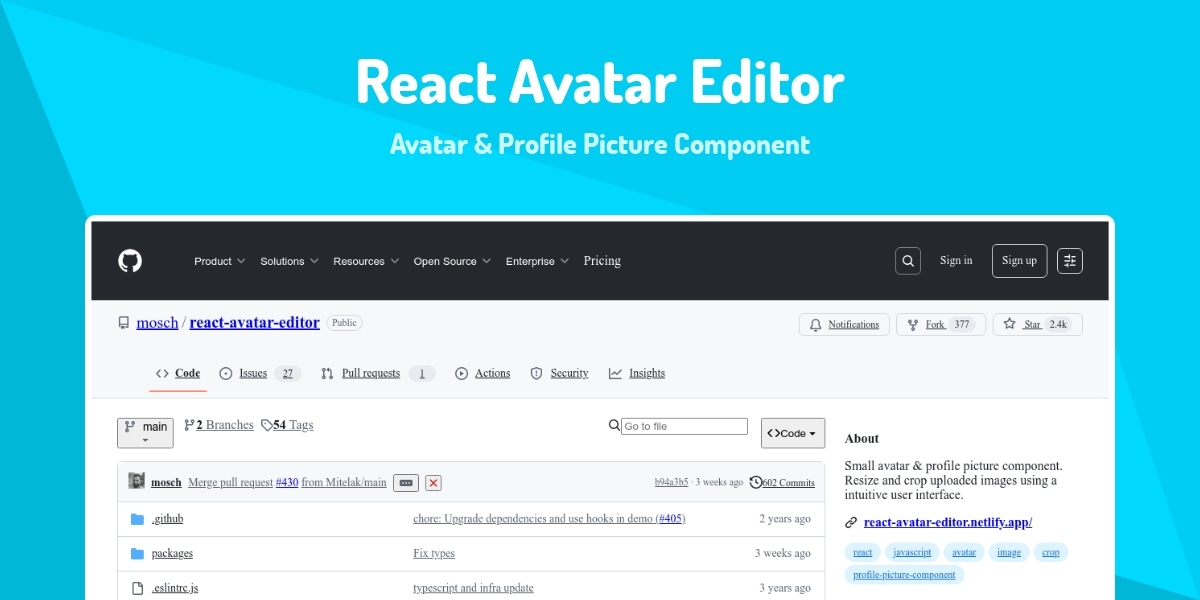Star the react-avatar-editor repository
Screen dimensions: 1200x600
coord(1037,324)
